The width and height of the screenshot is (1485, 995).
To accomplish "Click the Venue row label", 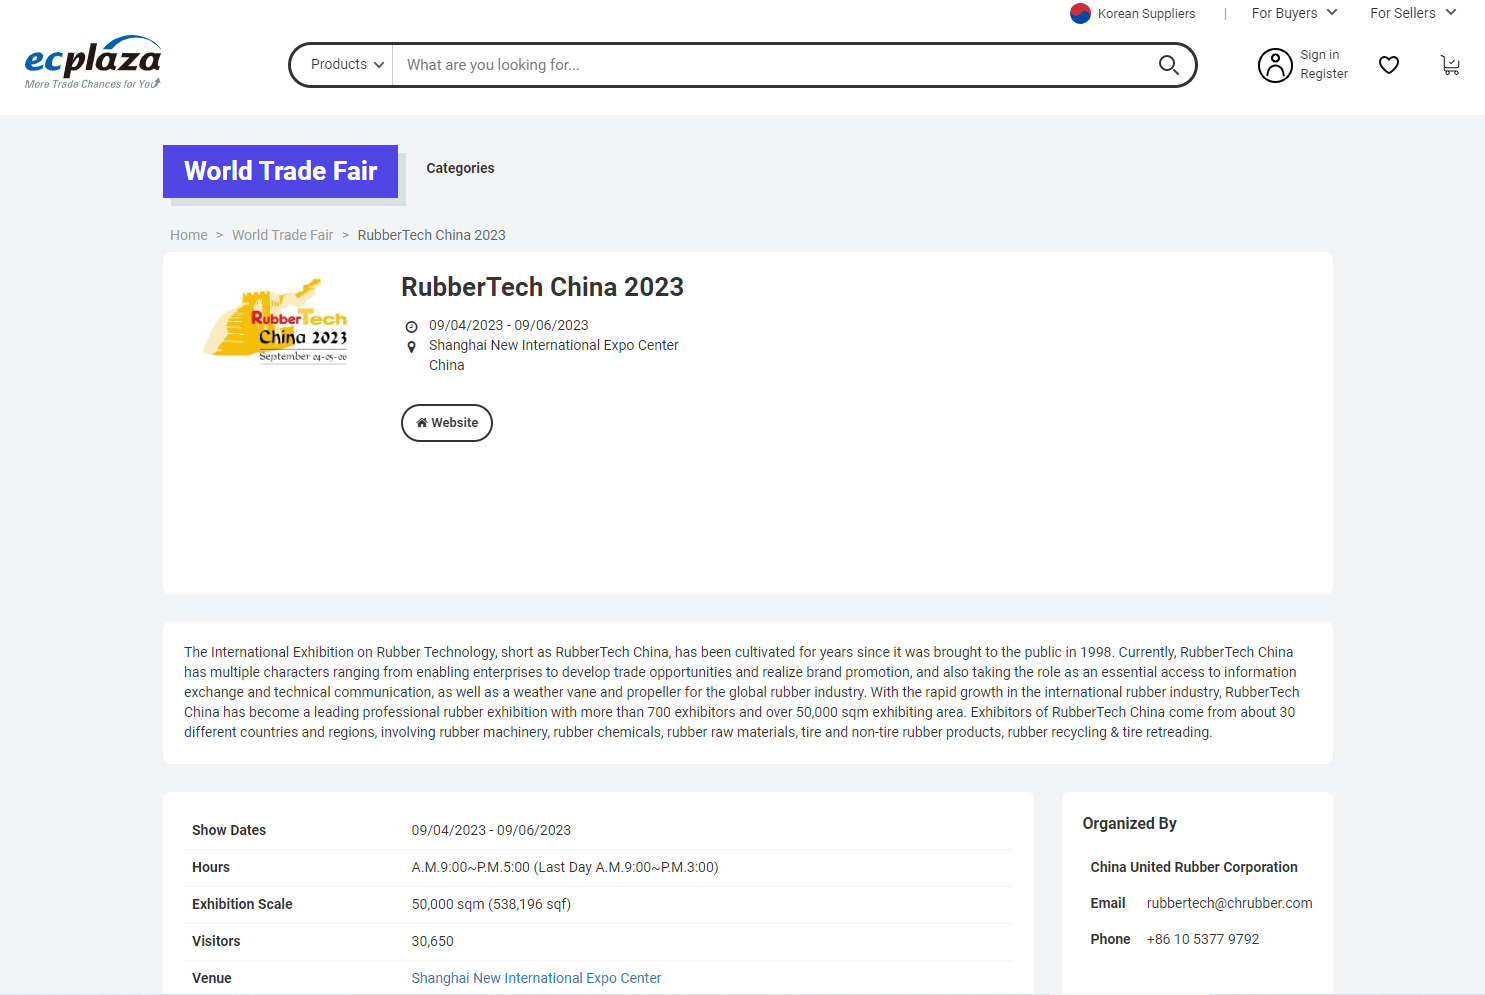I will 212,978.
